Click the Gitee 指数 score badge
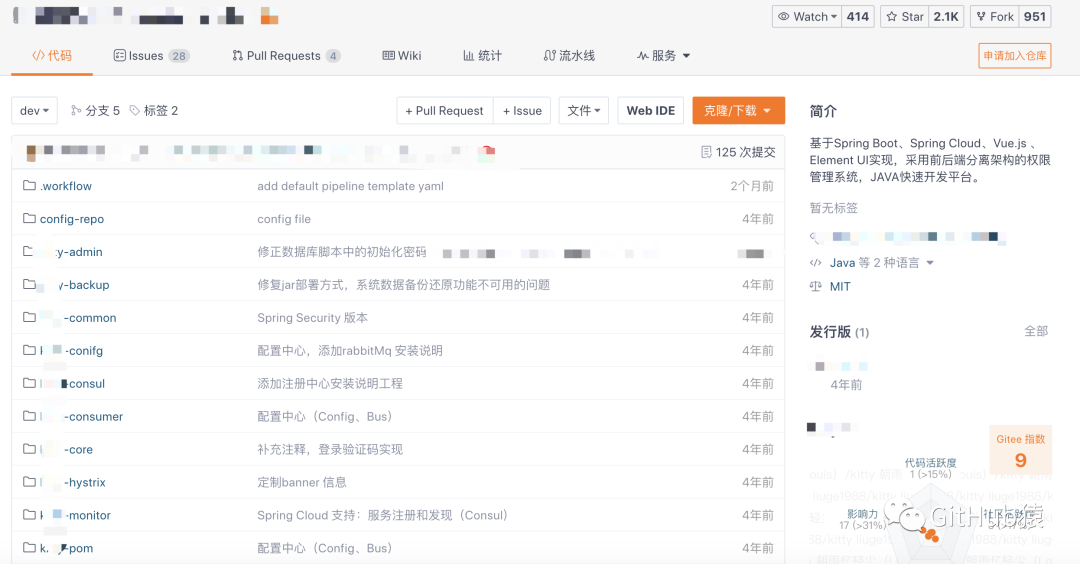1080x564 pixels. click(x=1020, y=452)
